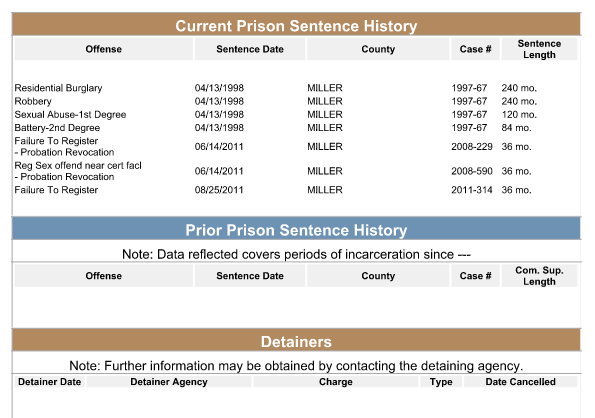The height and width of the screenshot is (418, 595).
Task: Click the Current Prison Sentence History header
Action: pos(296,25)
